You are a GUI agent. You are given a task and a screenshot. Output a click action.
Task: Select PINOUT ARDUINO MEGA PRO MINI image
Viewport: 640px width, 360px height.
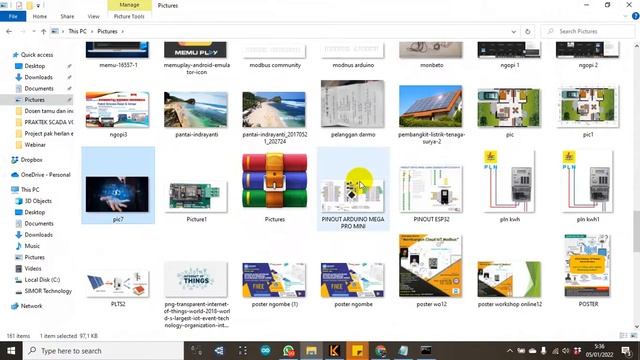353,196
